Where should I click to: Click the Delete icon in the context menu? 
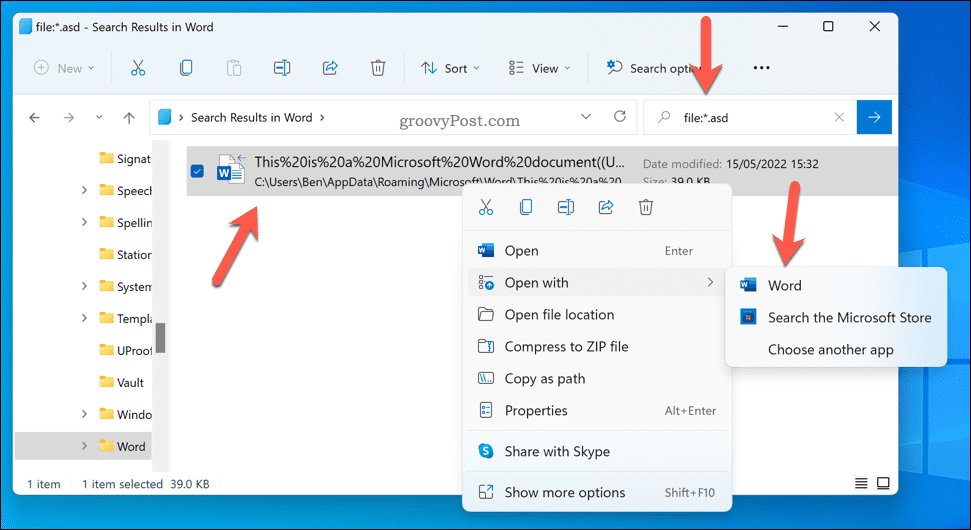[646, 207]
